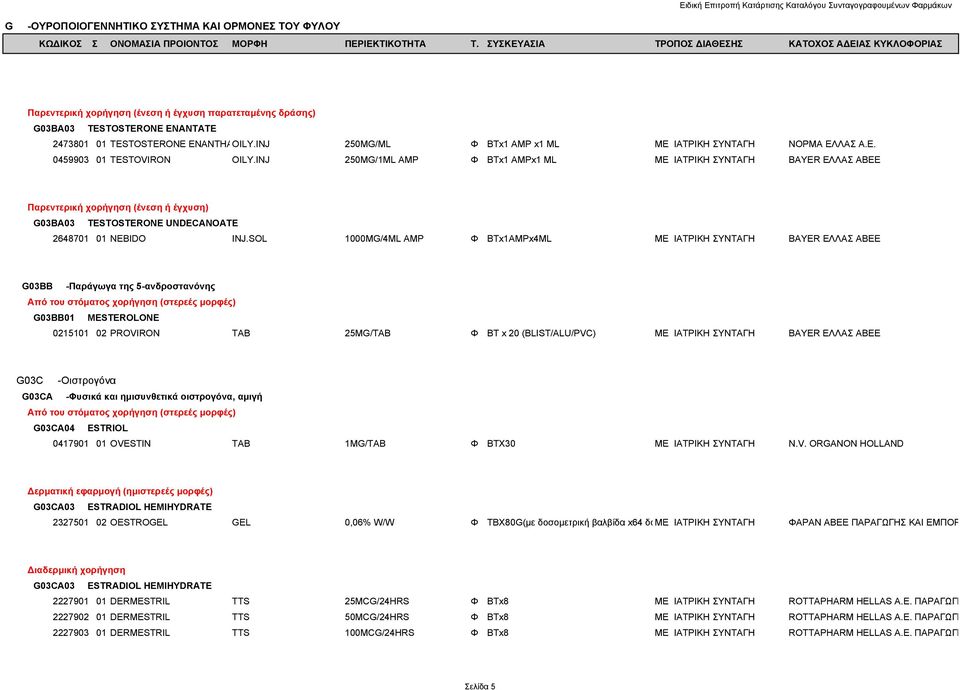Screen dimensions: 960x690
Task: Click the strength "1MG/TAB"
Action: (365, 444)
